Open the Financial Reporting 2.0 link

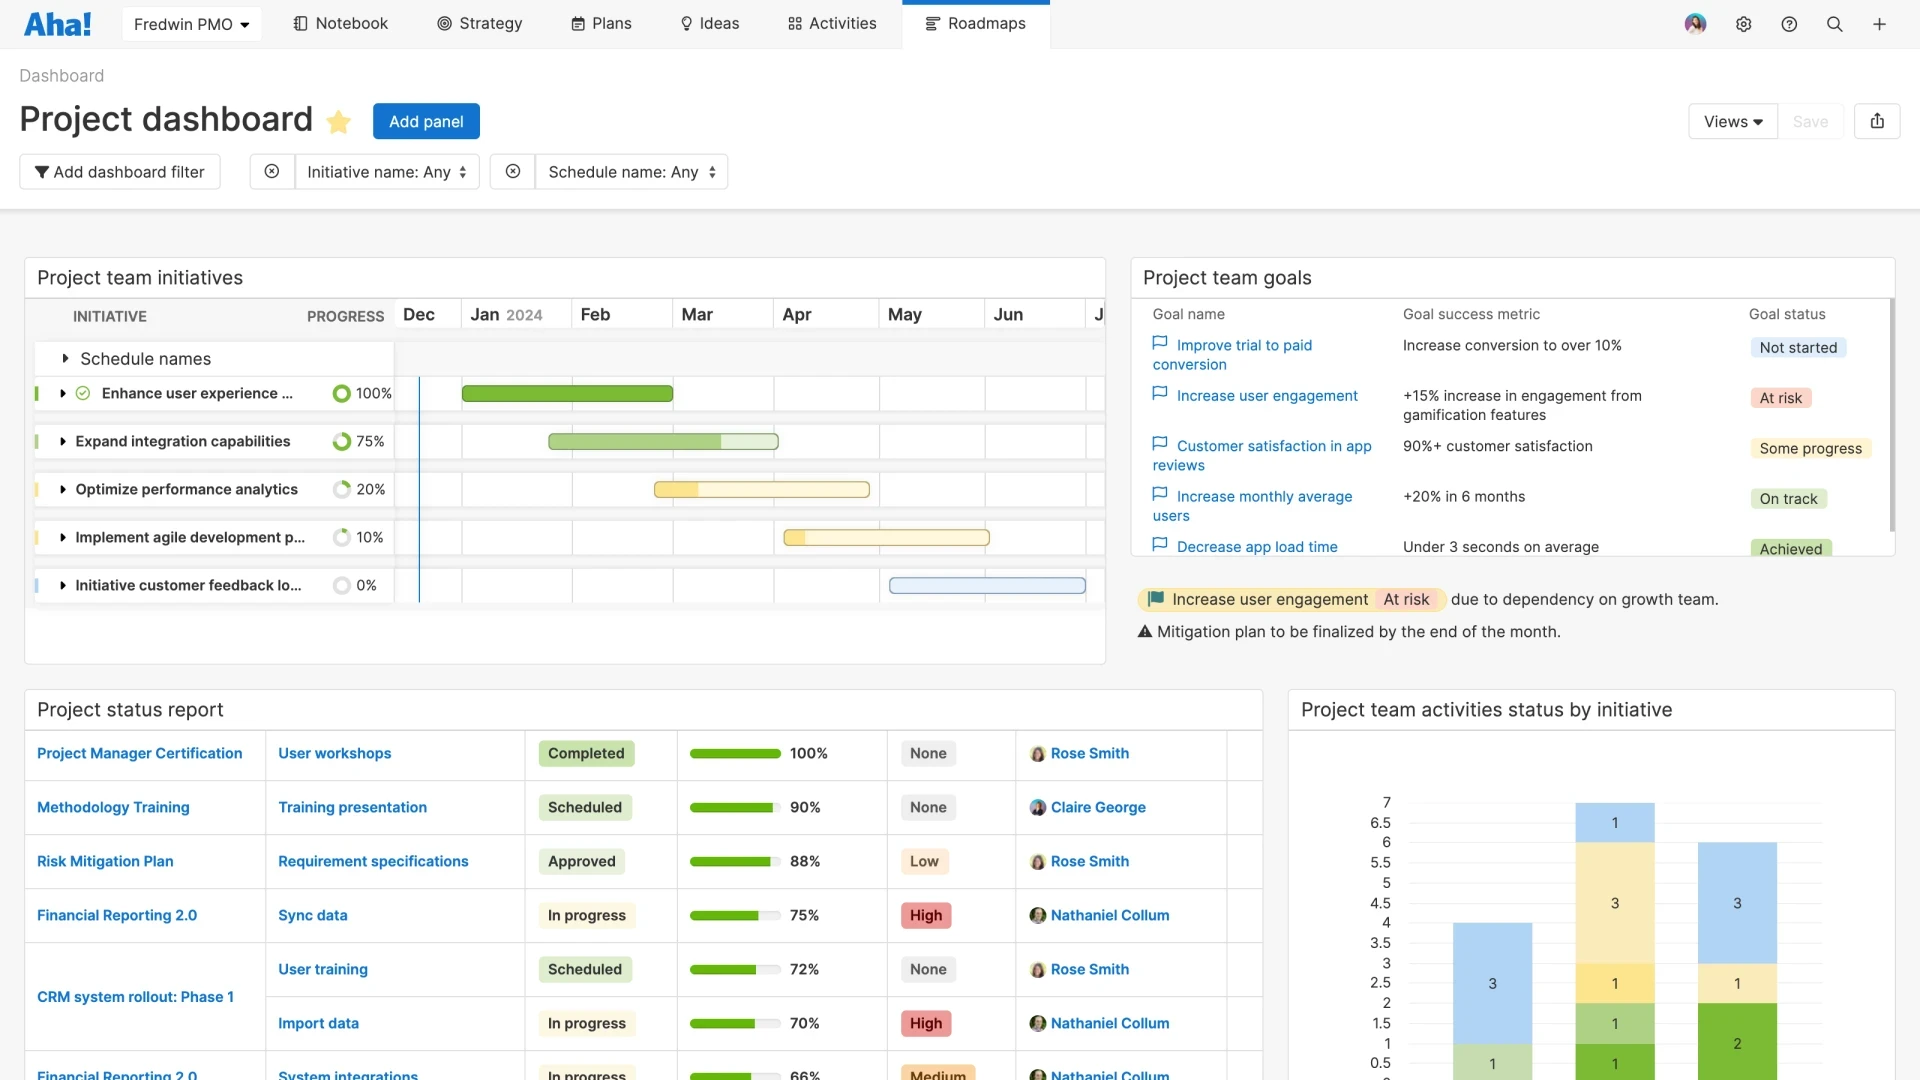pos(116,915)
